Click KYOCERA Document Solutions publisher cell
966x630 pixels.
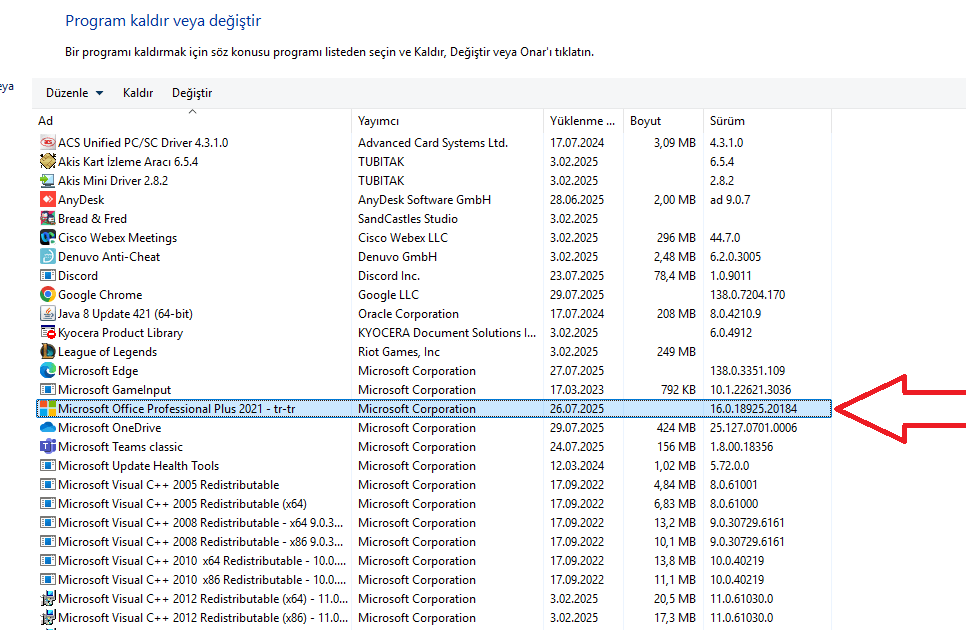[x=447, y=333]
